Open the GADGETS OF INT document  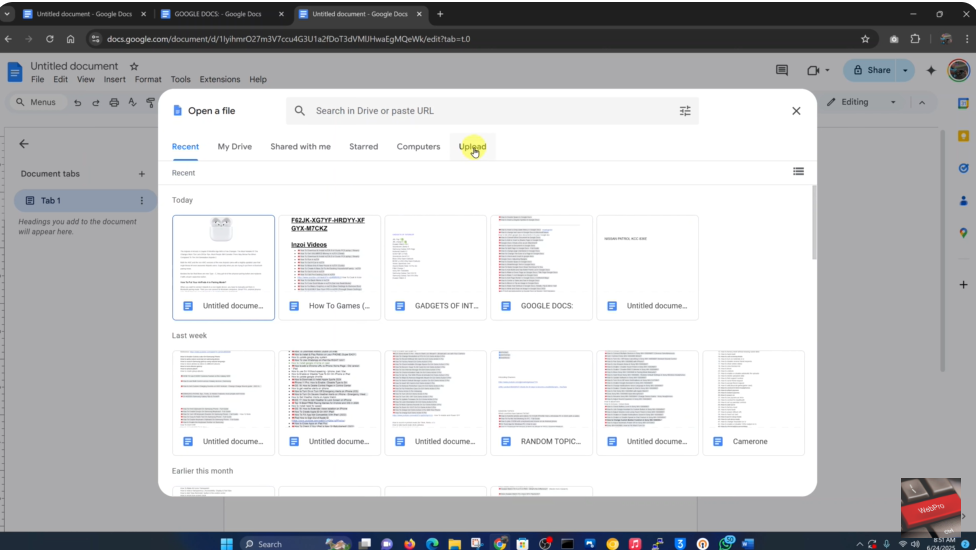tap(435, 268)
